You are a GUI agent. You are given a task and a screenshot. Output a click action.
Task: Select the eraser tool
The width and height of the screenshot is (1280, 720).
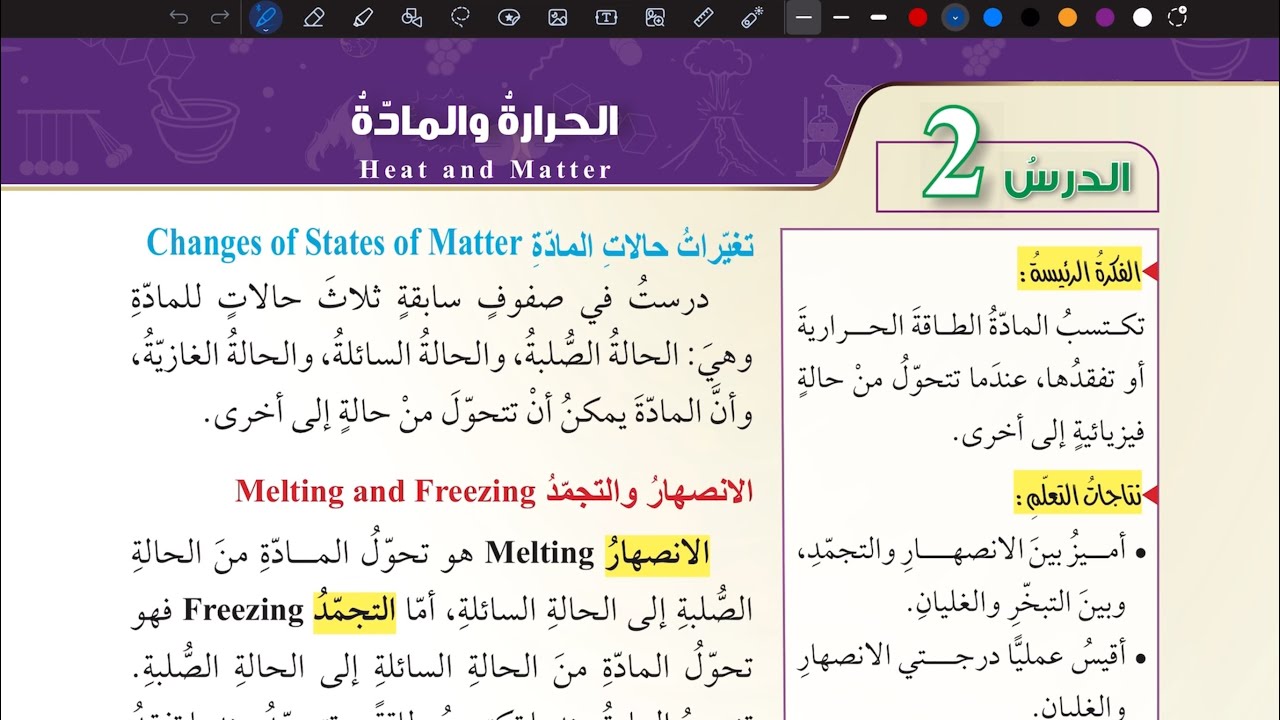(314, 17)
